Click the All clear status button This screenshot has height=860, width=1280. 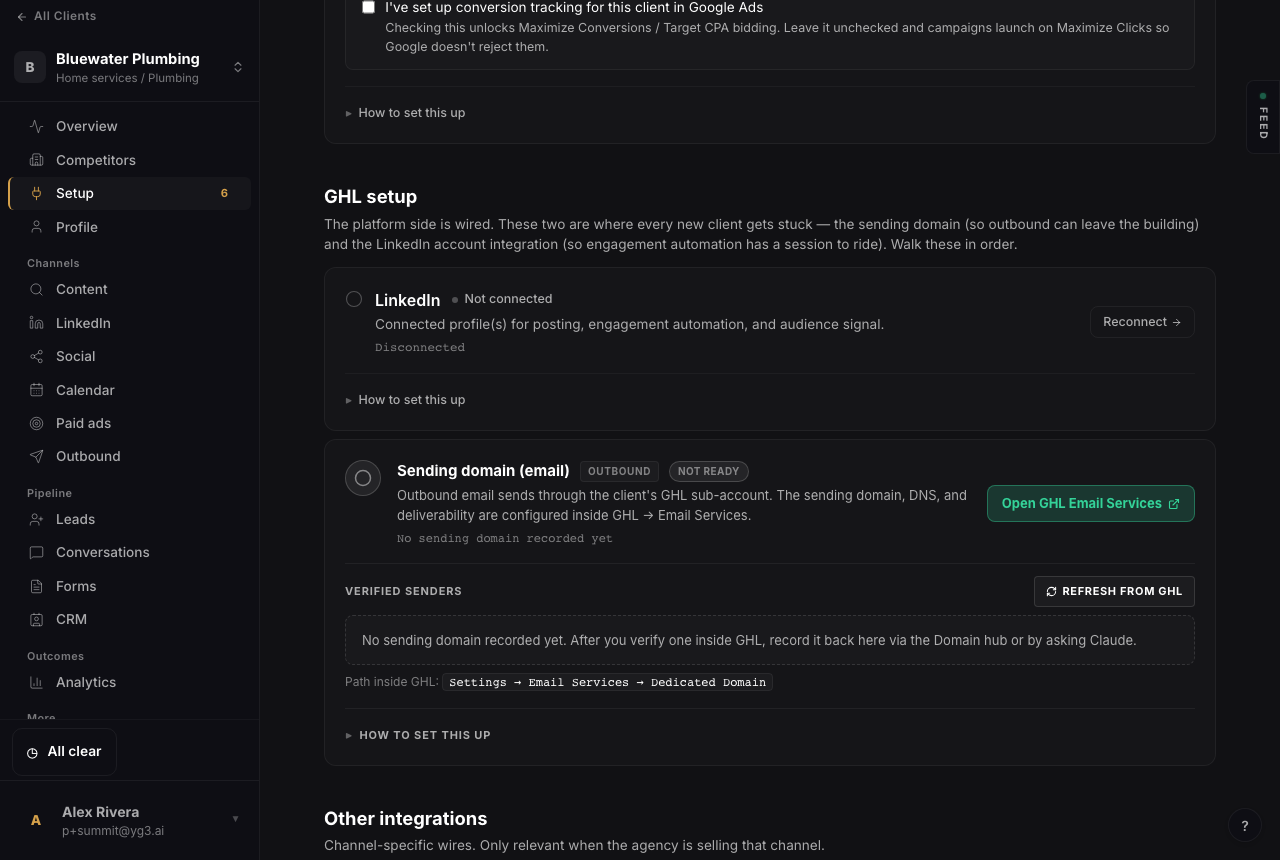(64, 752)
